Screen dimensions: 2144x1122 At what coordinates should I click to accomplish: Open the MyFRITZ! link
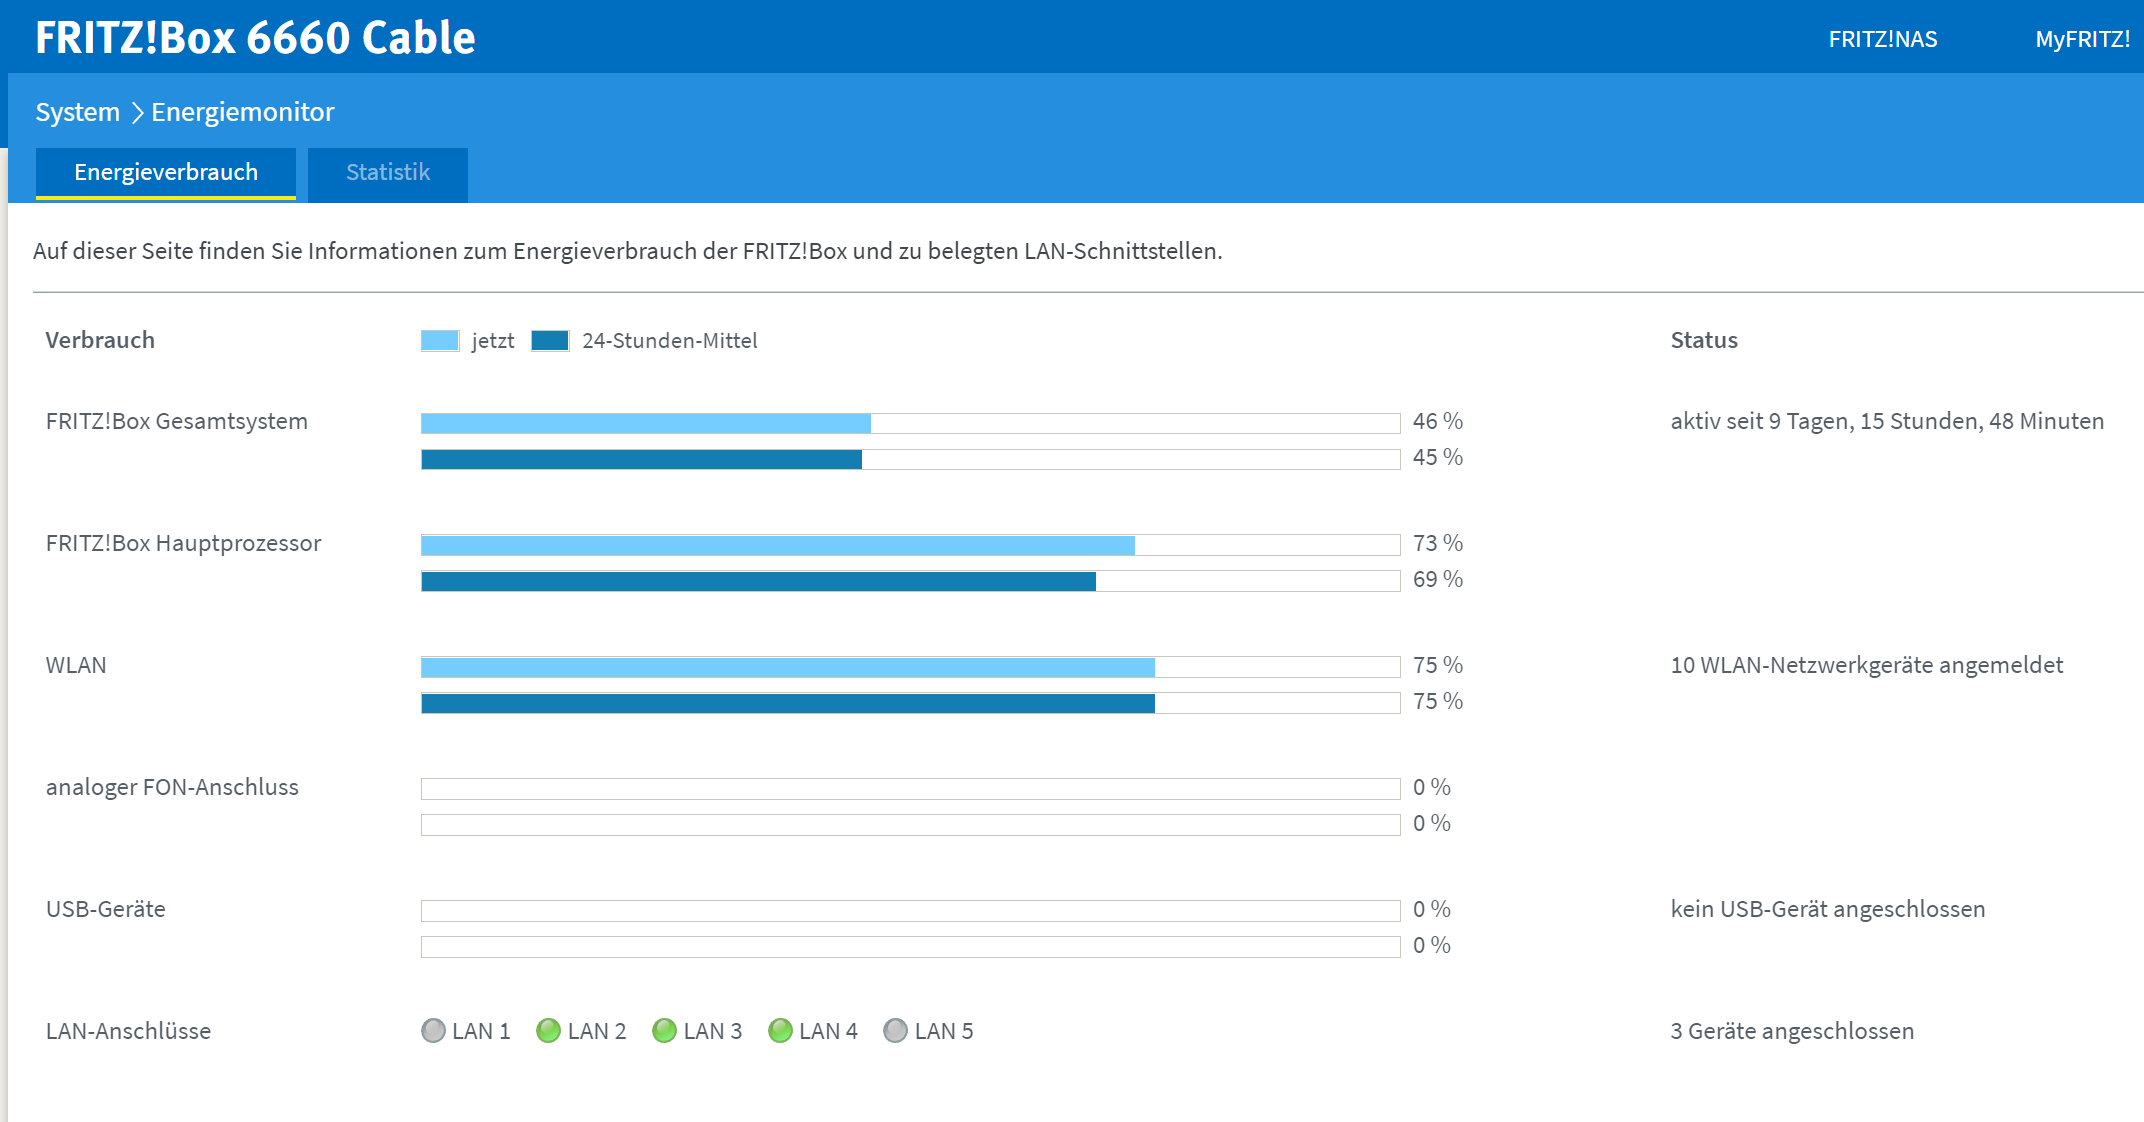(x=2082, y=39)
